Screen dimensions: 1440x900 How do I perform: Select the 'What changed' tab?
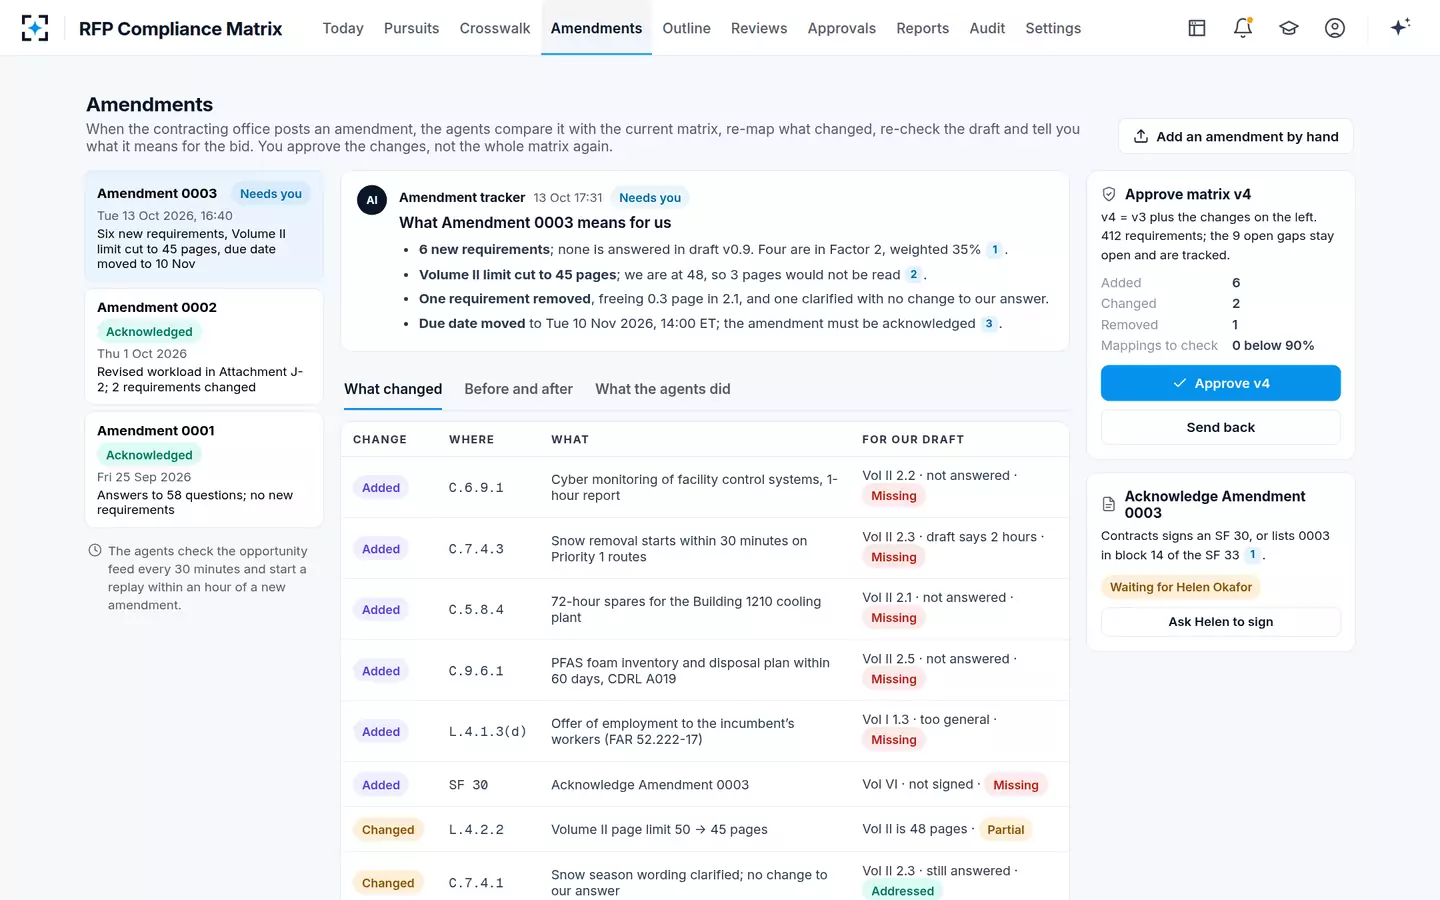[x=393, y=389]
